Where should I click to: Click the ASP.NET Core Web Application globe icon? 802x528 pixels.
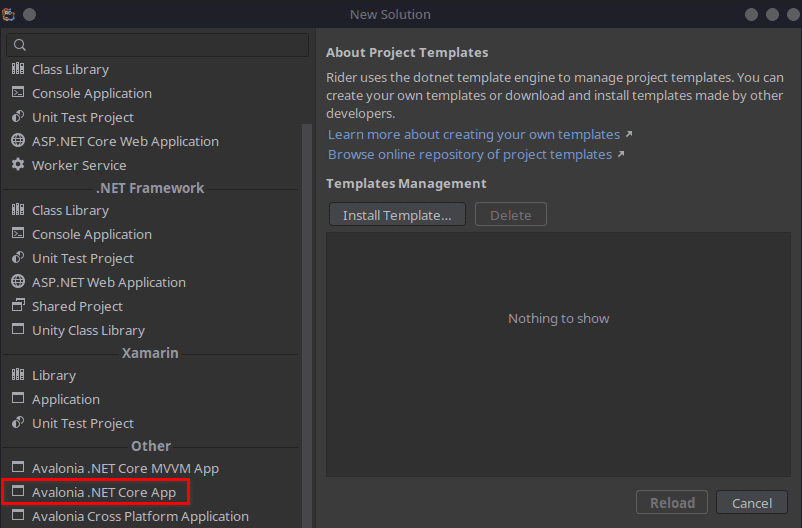click(18, 140)
